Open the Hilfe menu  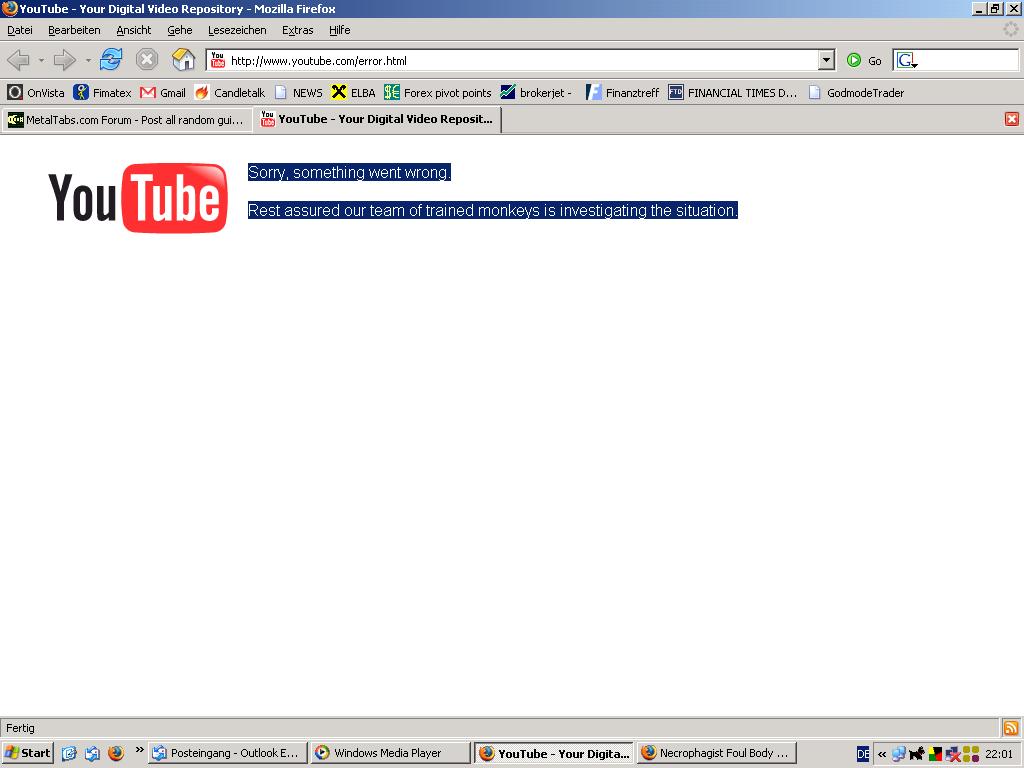click(340, 30)
